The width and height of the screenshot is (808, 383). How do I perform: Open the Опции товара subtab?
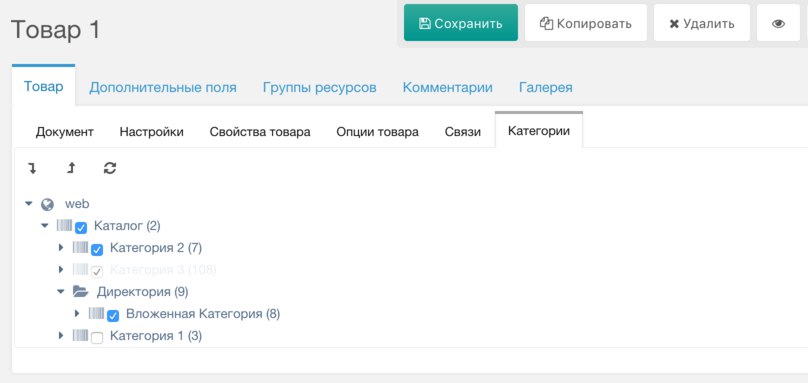(x=377, y=132)
